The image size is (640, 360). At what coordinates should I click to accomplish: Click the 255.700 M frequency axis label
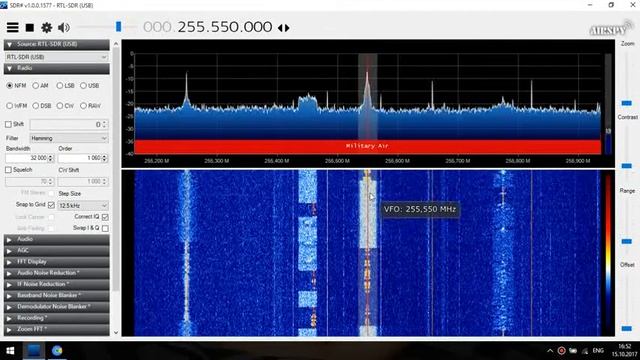(x=457, y=161)
